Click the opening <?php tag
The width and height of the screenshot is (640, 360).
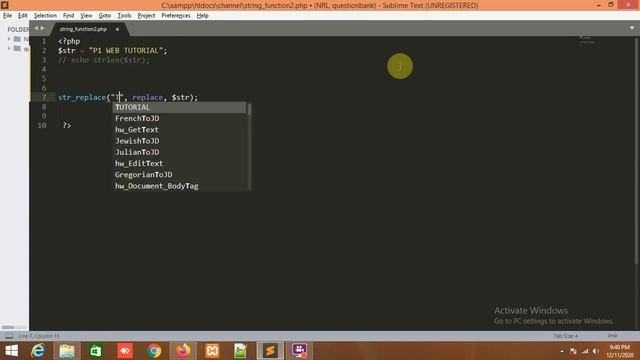[69, 41]
